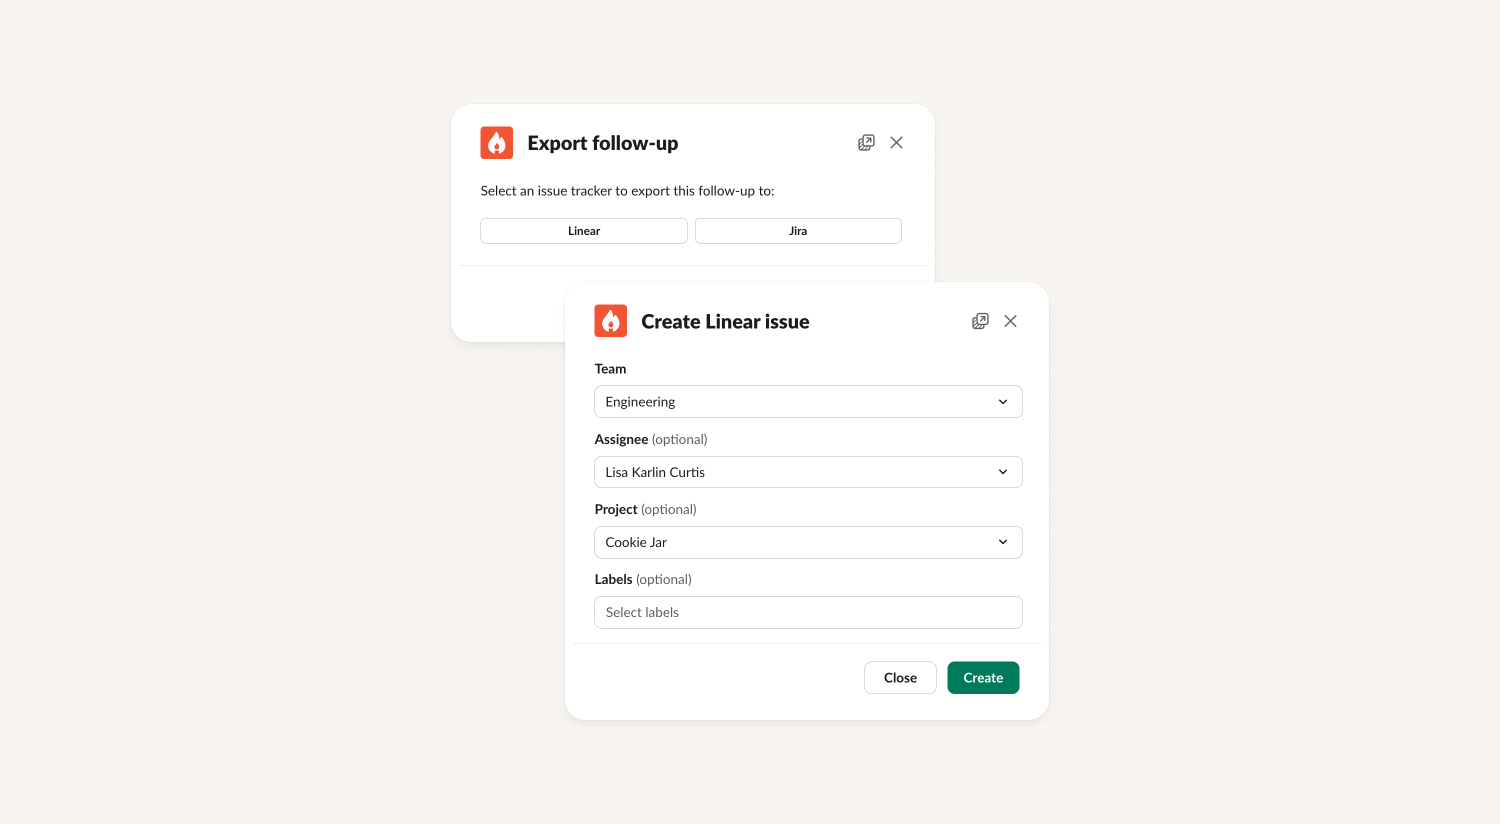Screen dimensions: 1500x824
Task: Click the flame icon in Create Linear issue dialog
Action: point(611,321)
